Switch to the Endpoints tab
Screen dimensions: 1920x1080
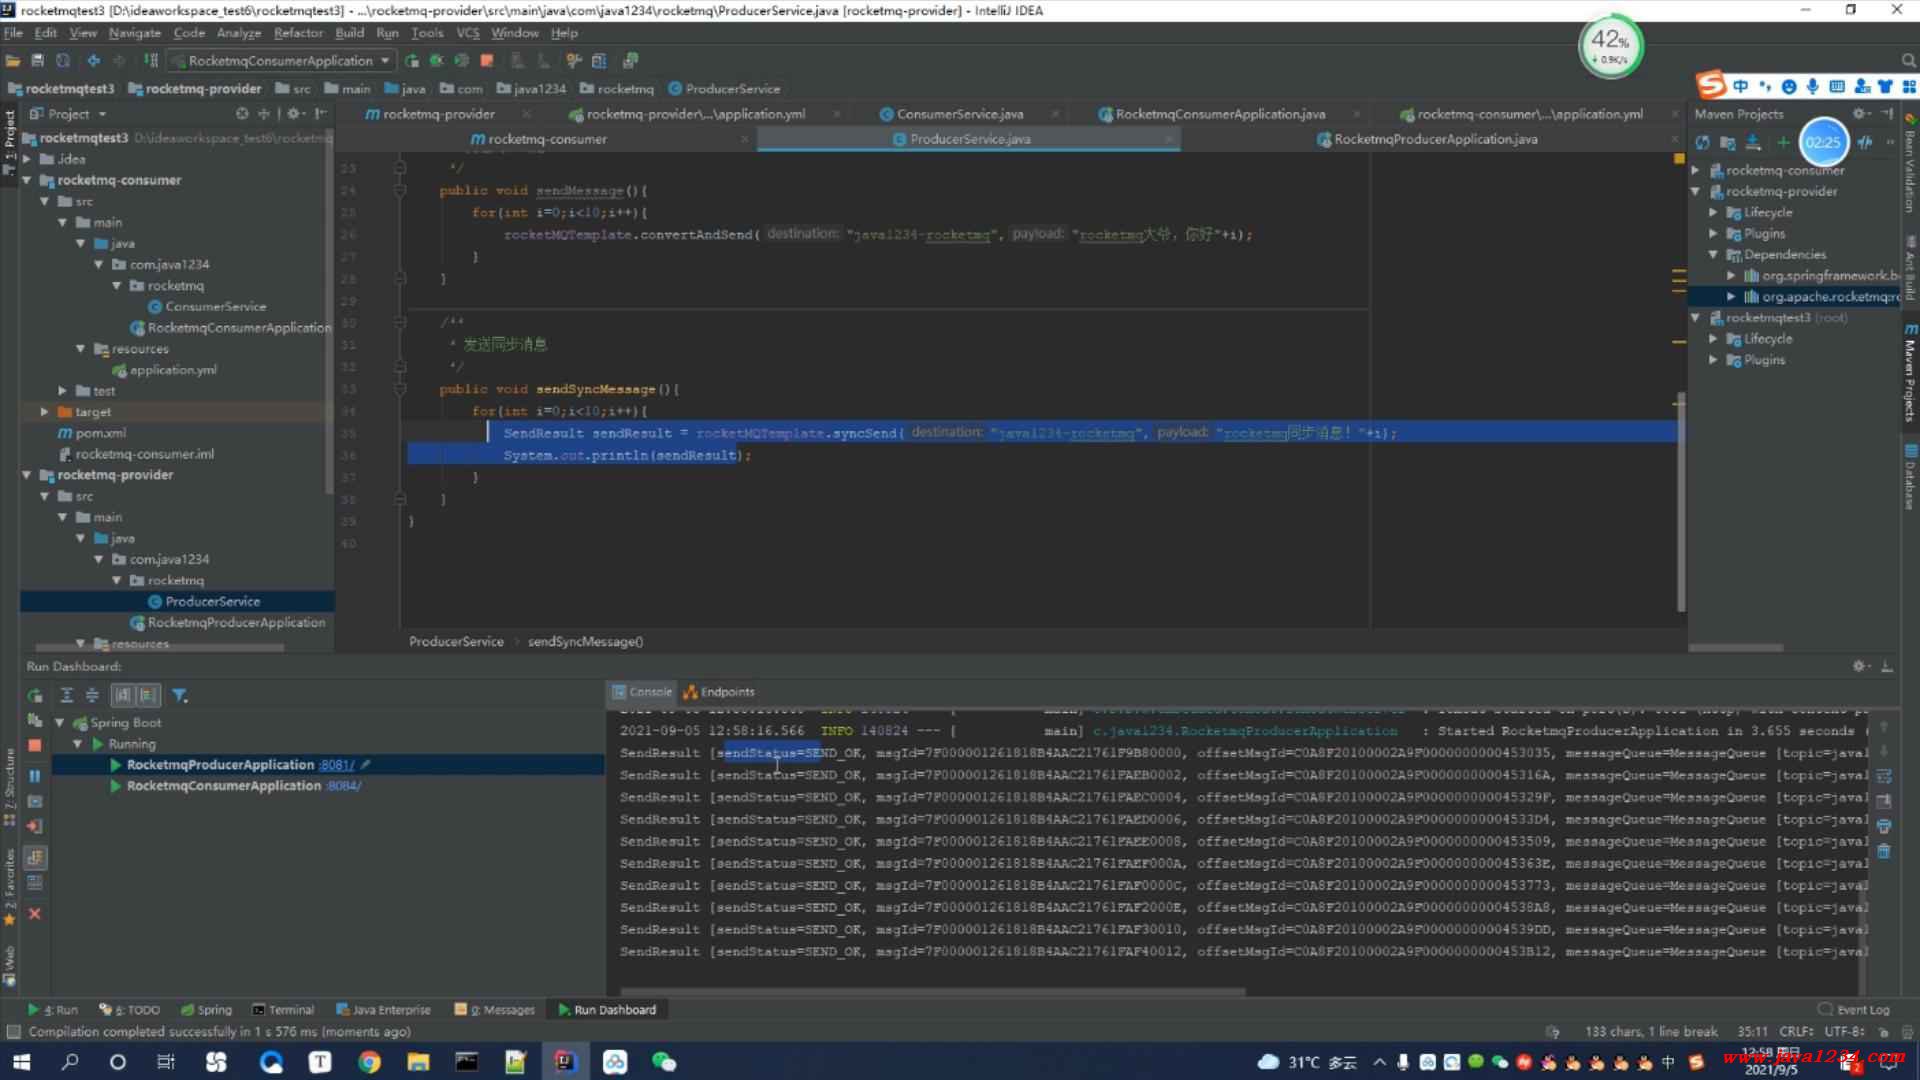point(719,692)
